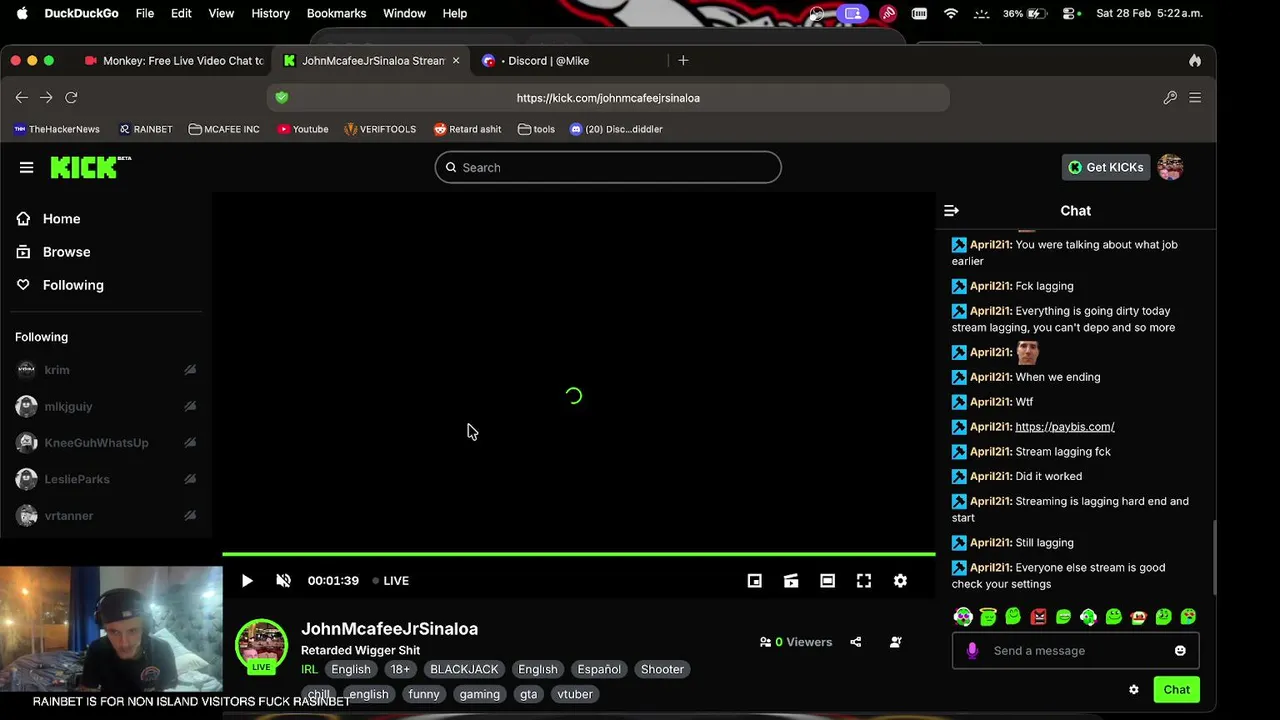Open Browse in the sidebar
The image size is (1280, 720).
(x=66, y=252)
